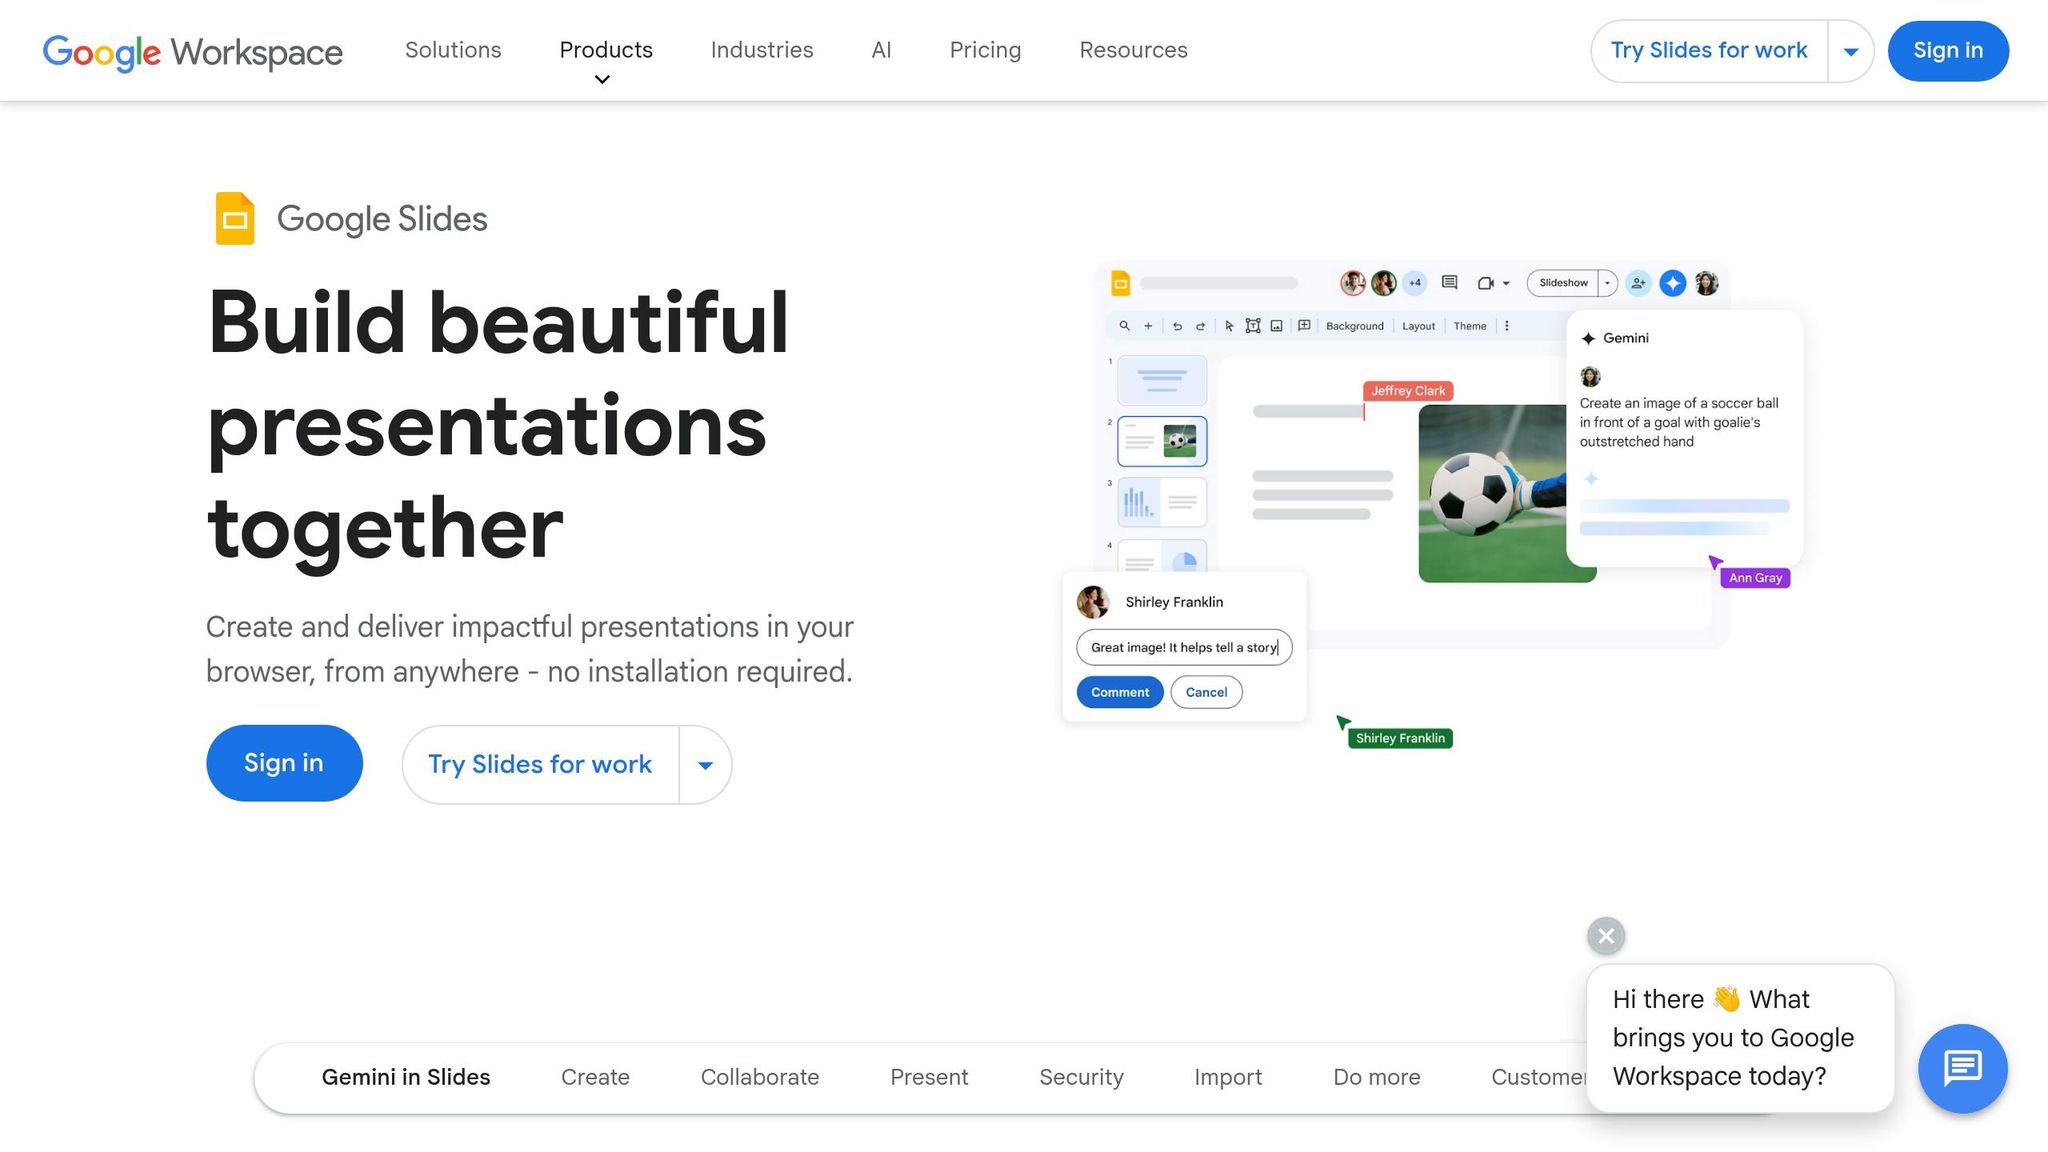This screenshot has width=2048, height=1152.
Task: Open the comment history icon
Action: coord(1449,282)
